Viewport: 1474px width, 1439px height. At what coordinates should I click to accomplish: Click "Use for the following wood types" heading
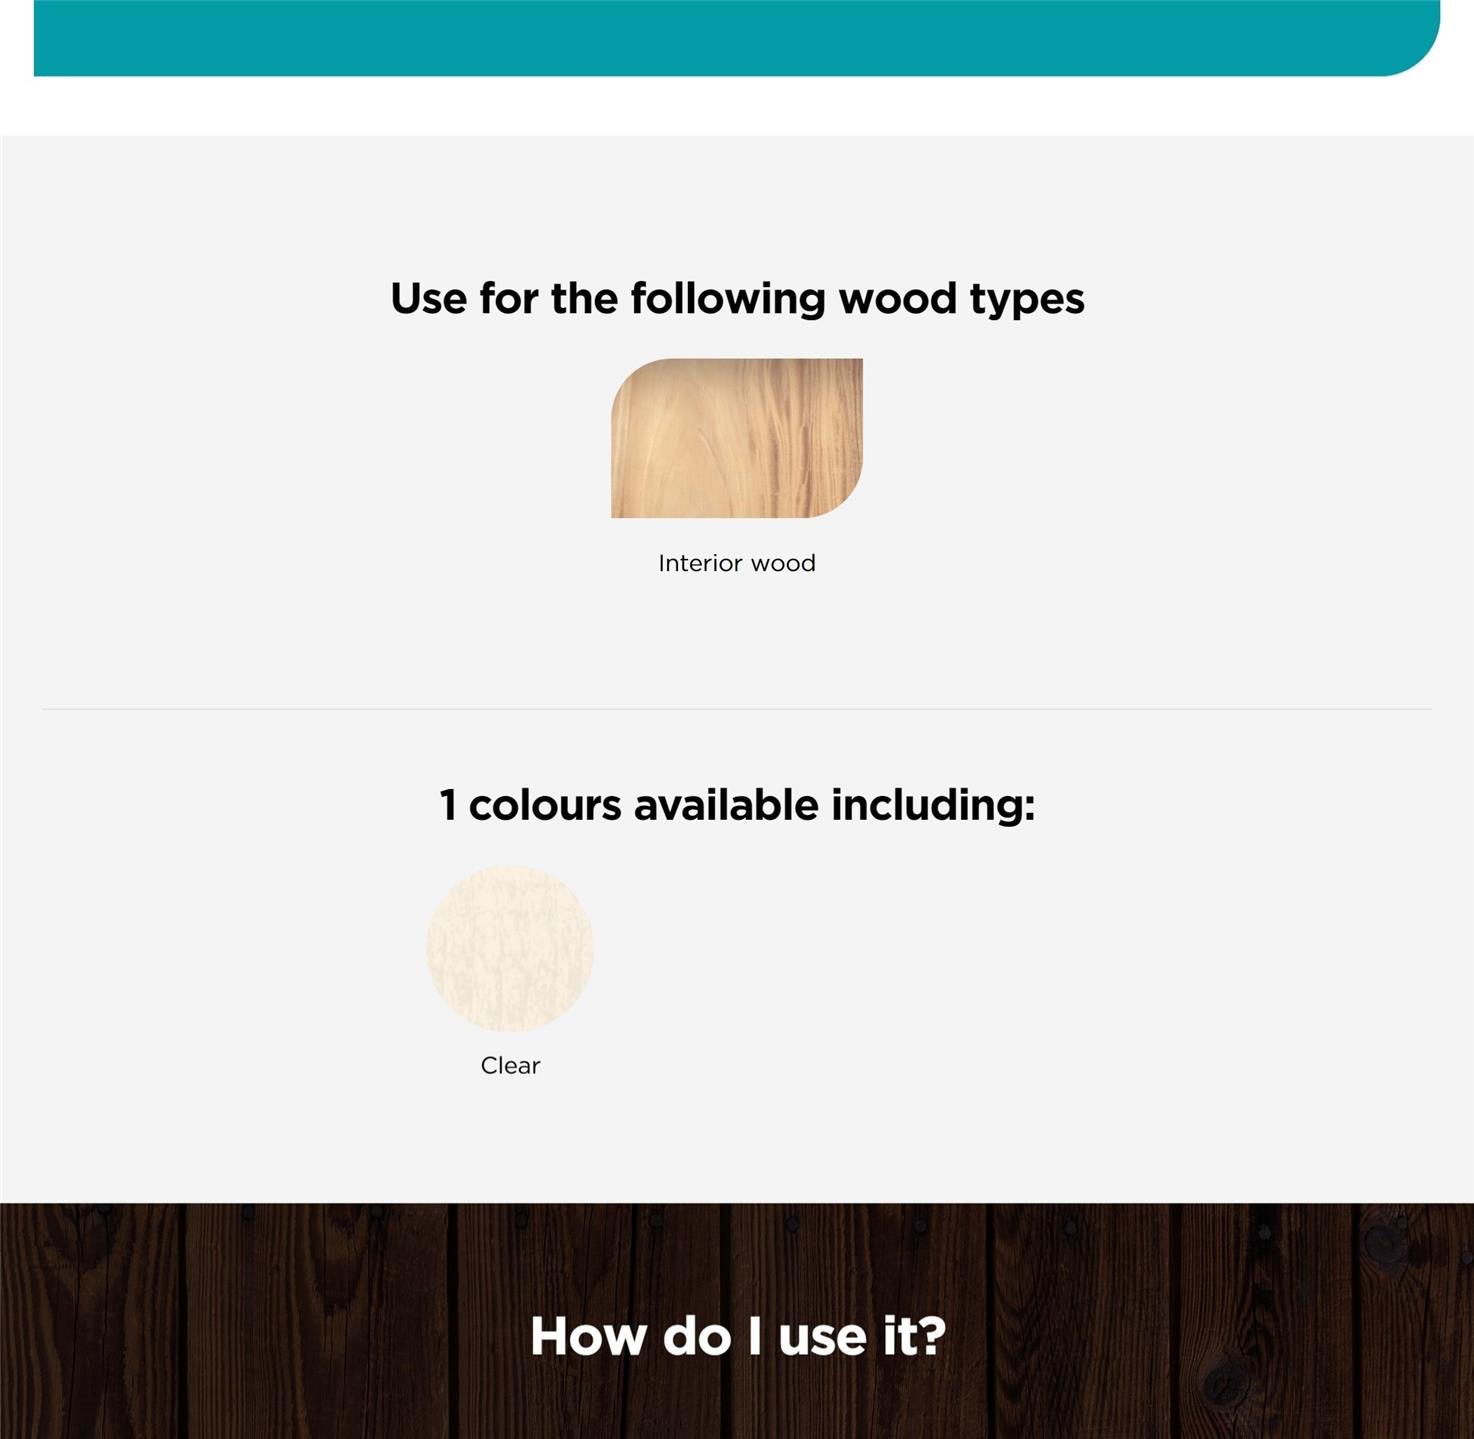coord(737,299)
